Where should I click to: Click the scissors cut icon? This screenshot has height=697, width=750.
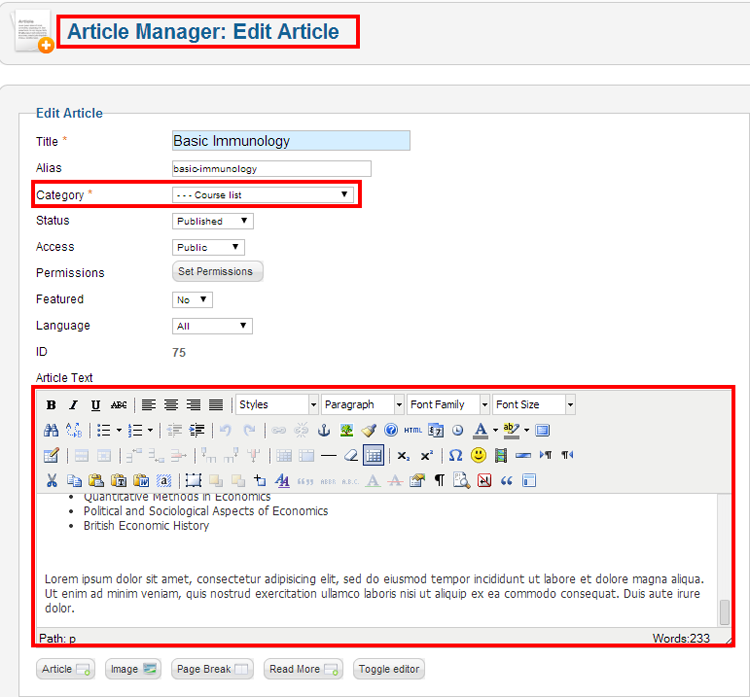tap(51, 481)
